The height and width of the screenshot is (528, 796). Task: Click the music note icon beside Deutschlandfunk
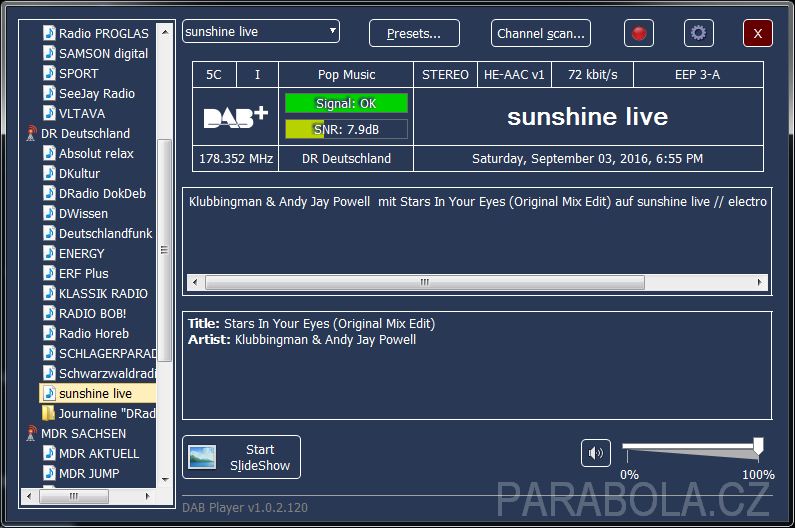(x=49, y=234)
